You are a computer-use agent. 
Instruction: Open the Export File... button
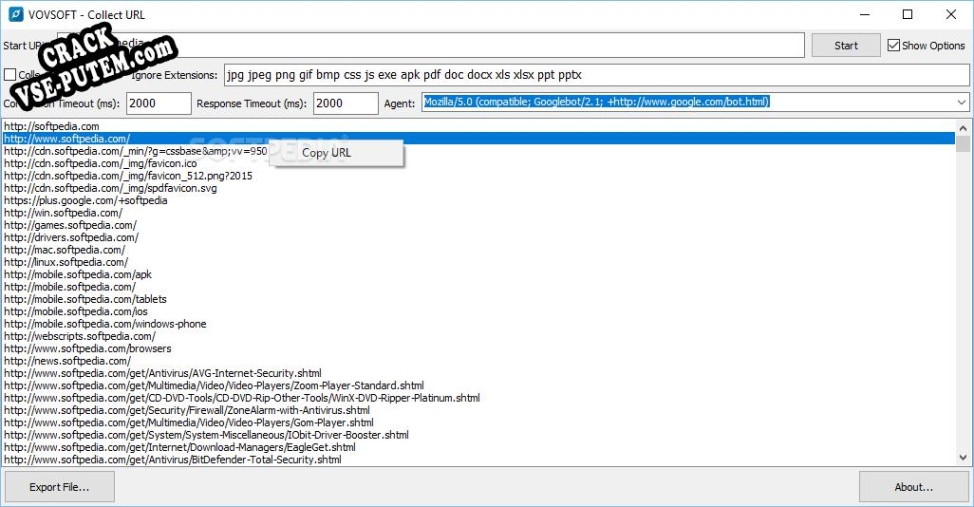click(59, 487)
